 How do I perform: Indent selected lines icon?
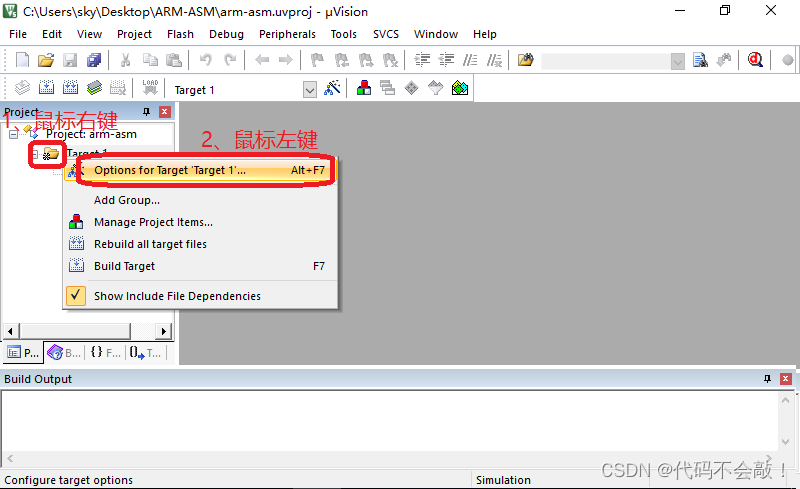tap(422, 60)
